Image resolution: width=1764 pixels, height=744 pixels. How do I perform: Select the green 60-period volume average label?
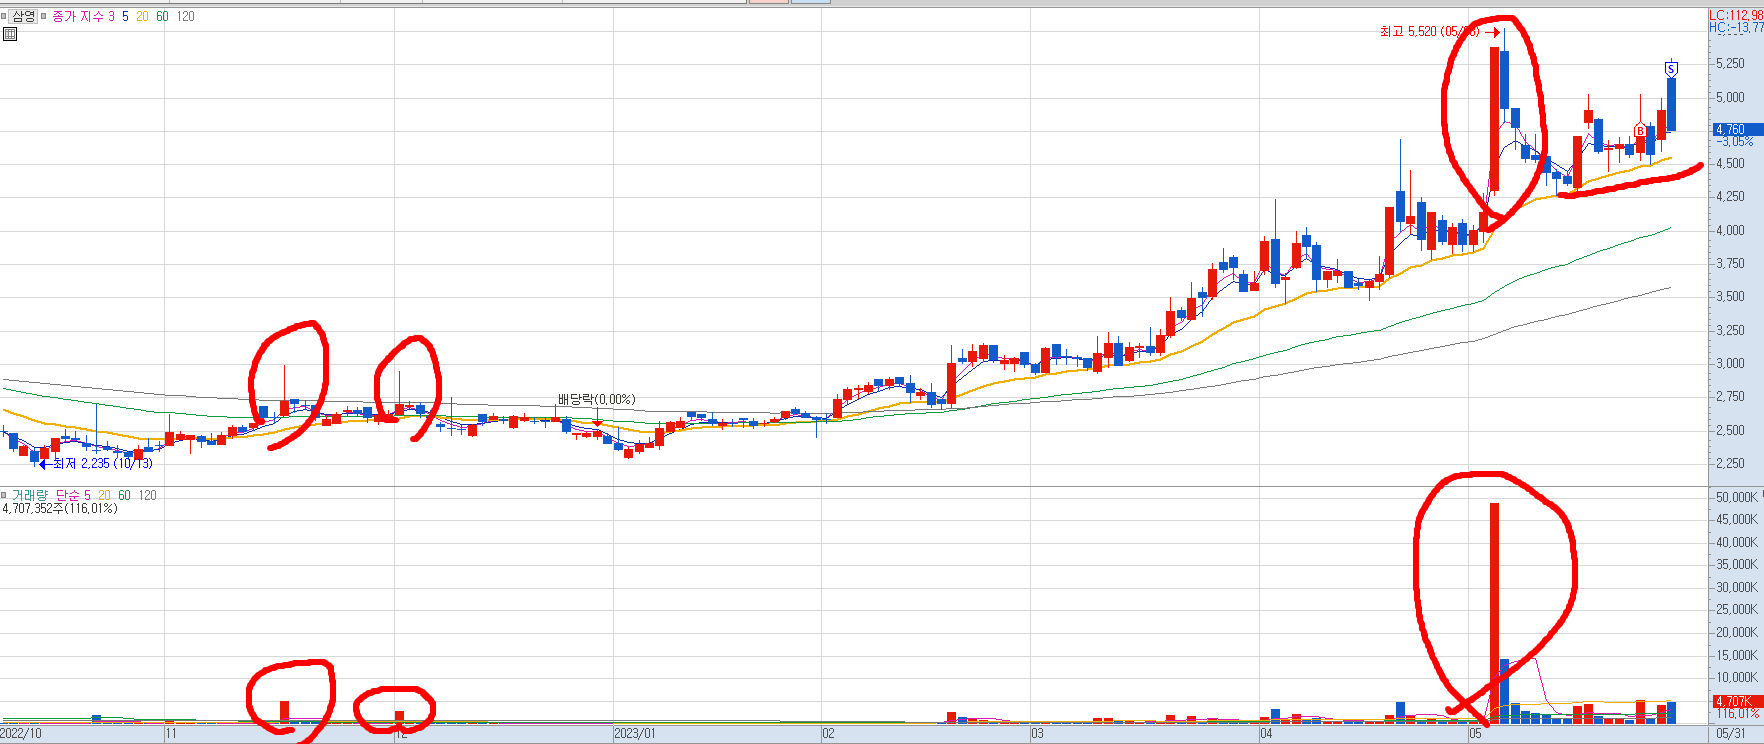(x=124, y=495)
